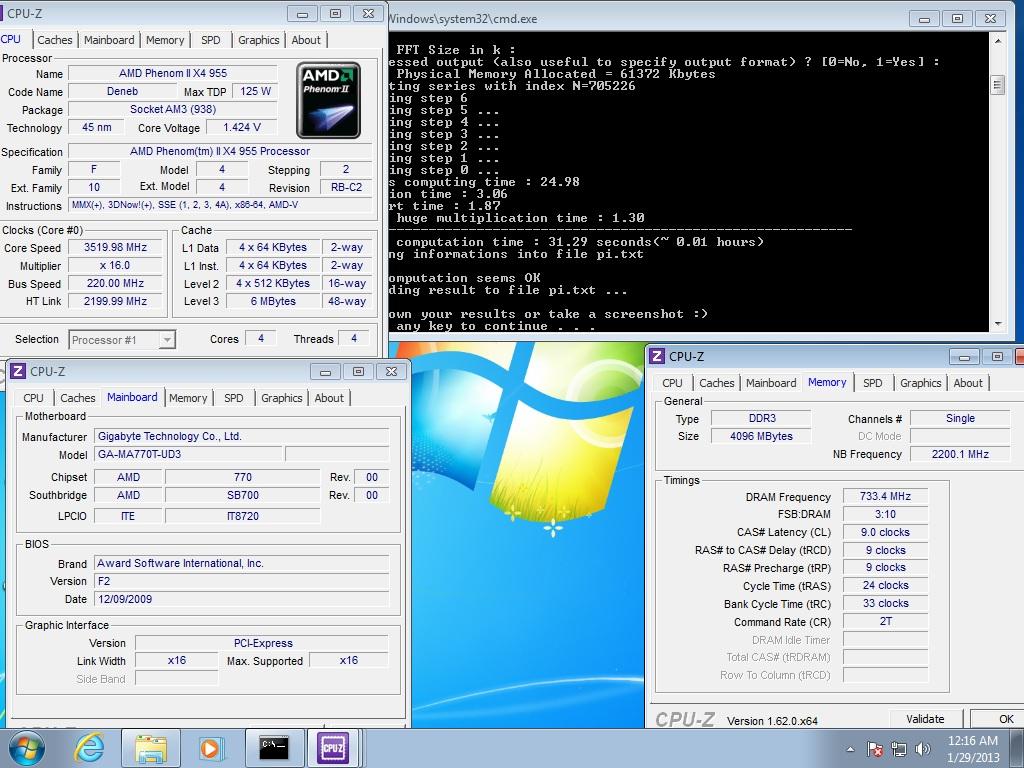Click the CPU-Z Z icon in Memory window title
Image resolution: width=1024 pixels, height=768 pixels.
tap(657, 356)
